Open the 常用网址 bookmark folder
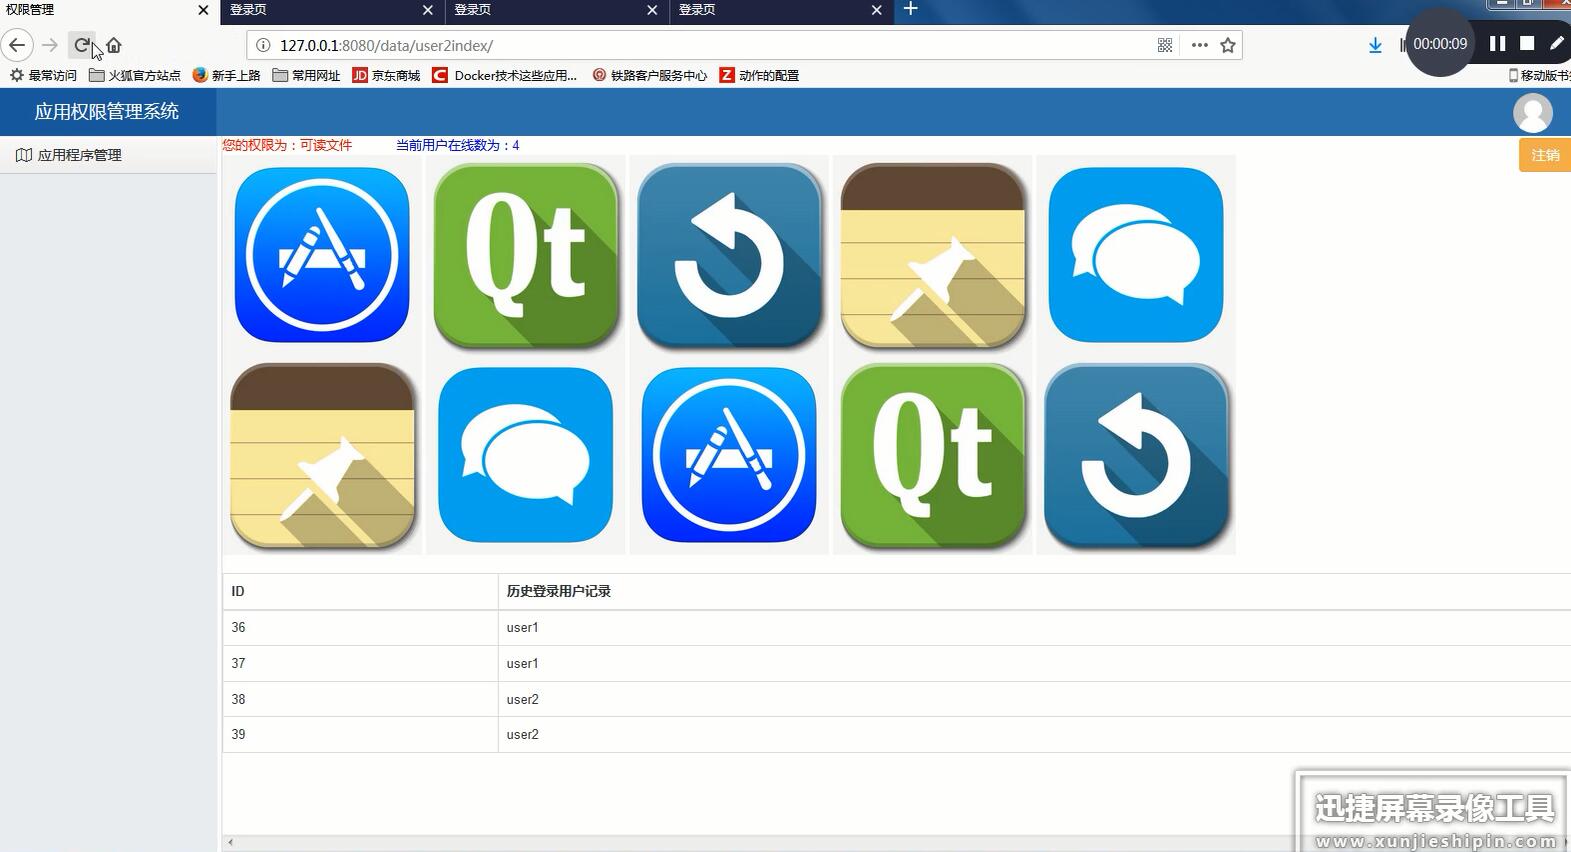 [306, 75]
